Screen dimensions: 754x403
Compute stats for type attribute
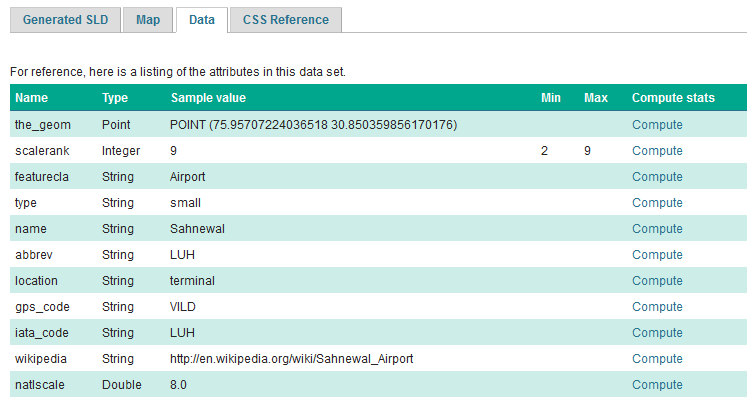pyautogui.click(x=657, y=203)
